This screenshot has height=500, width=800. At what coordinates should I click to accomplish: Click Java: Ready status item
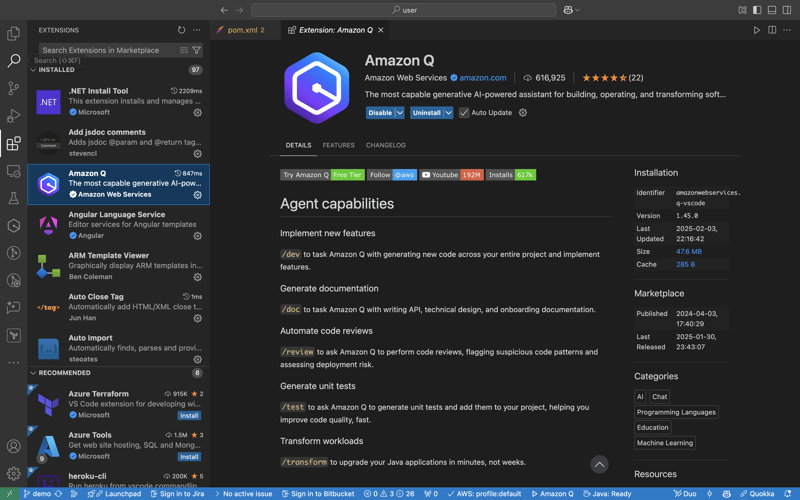pyautogui.click(x=607, y=494)
